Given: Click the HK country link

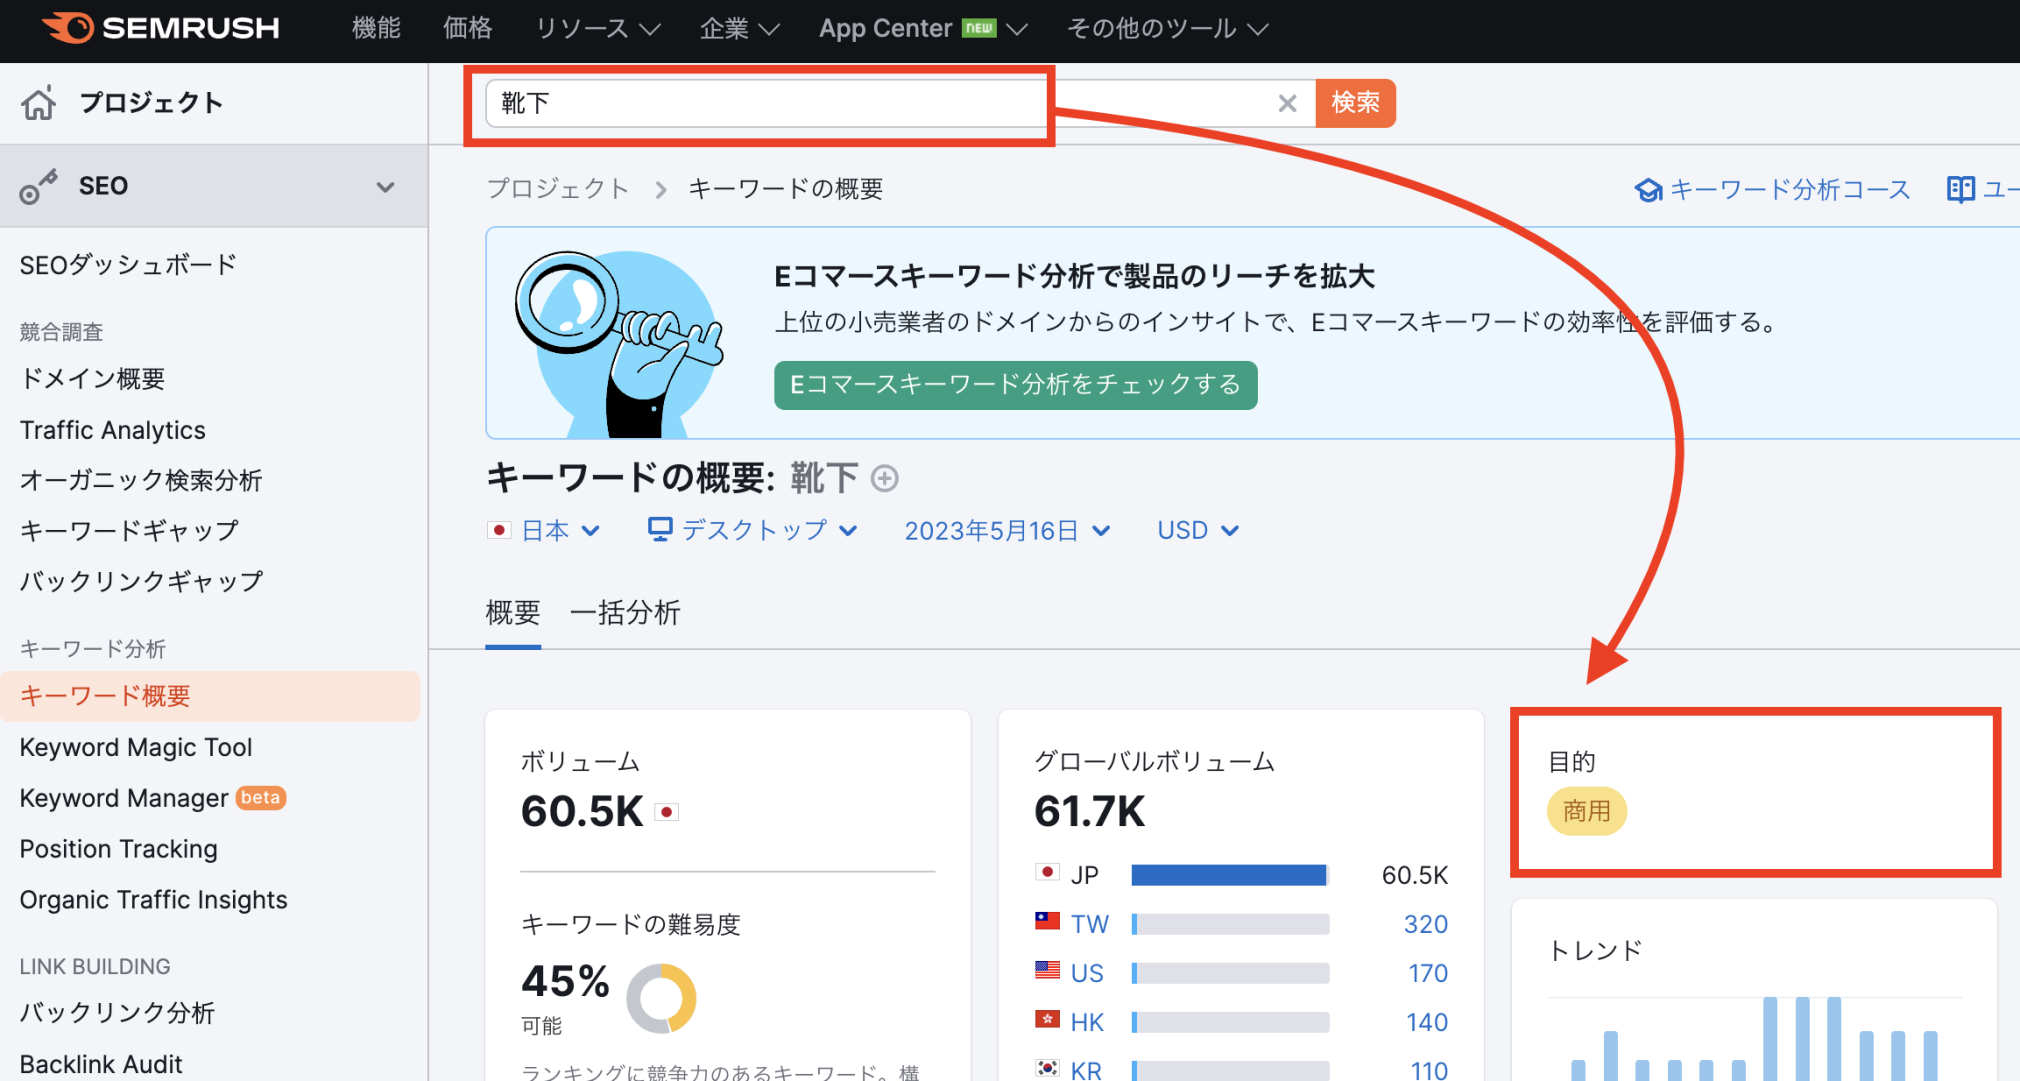Looking at the screenshot, I should pyautogui.click(x=1087, y=1022).
